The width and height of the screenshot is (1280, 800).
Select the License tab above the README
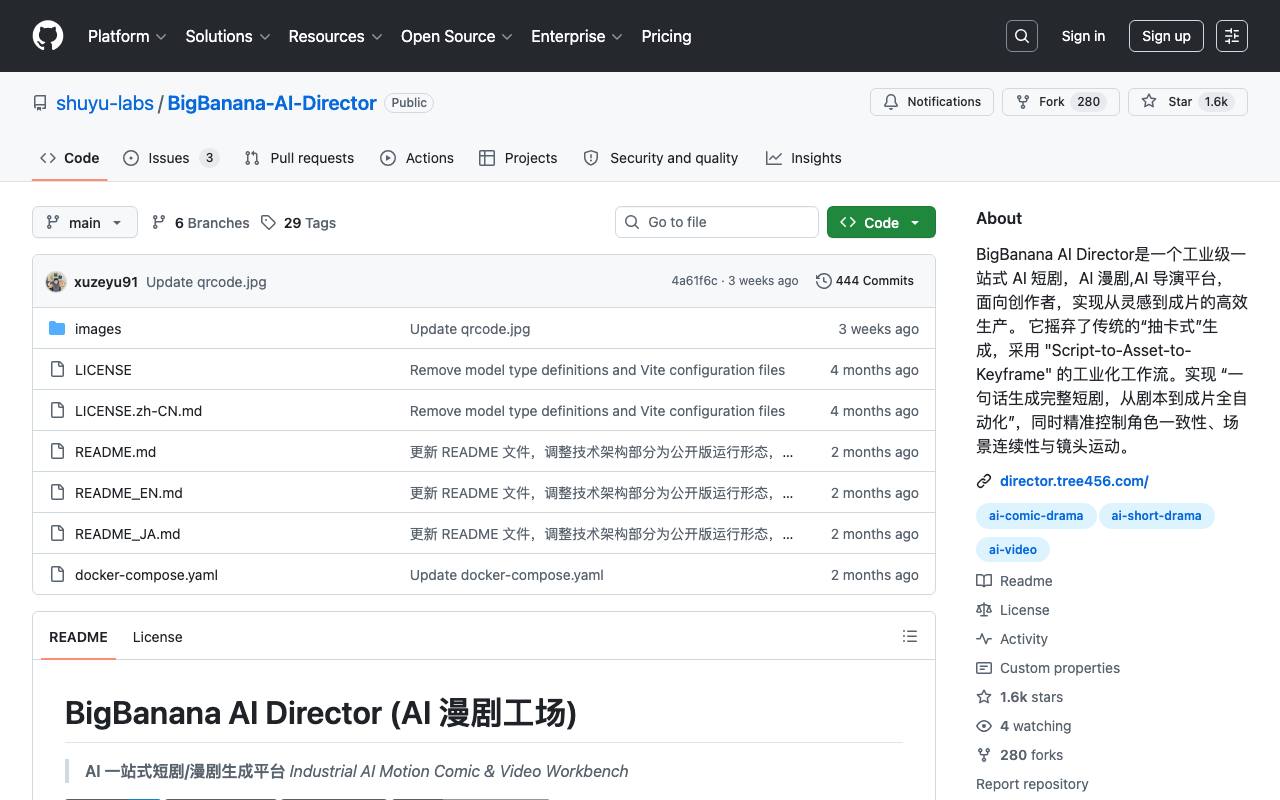(158, 637)
